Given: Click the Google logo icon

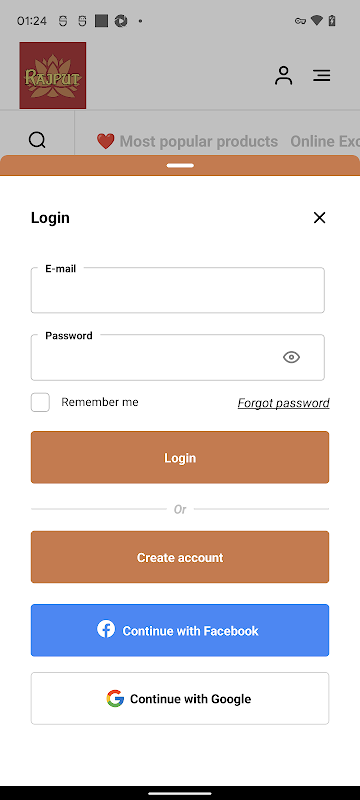Looking at the screenshot, I should click(x=115, y=698).
